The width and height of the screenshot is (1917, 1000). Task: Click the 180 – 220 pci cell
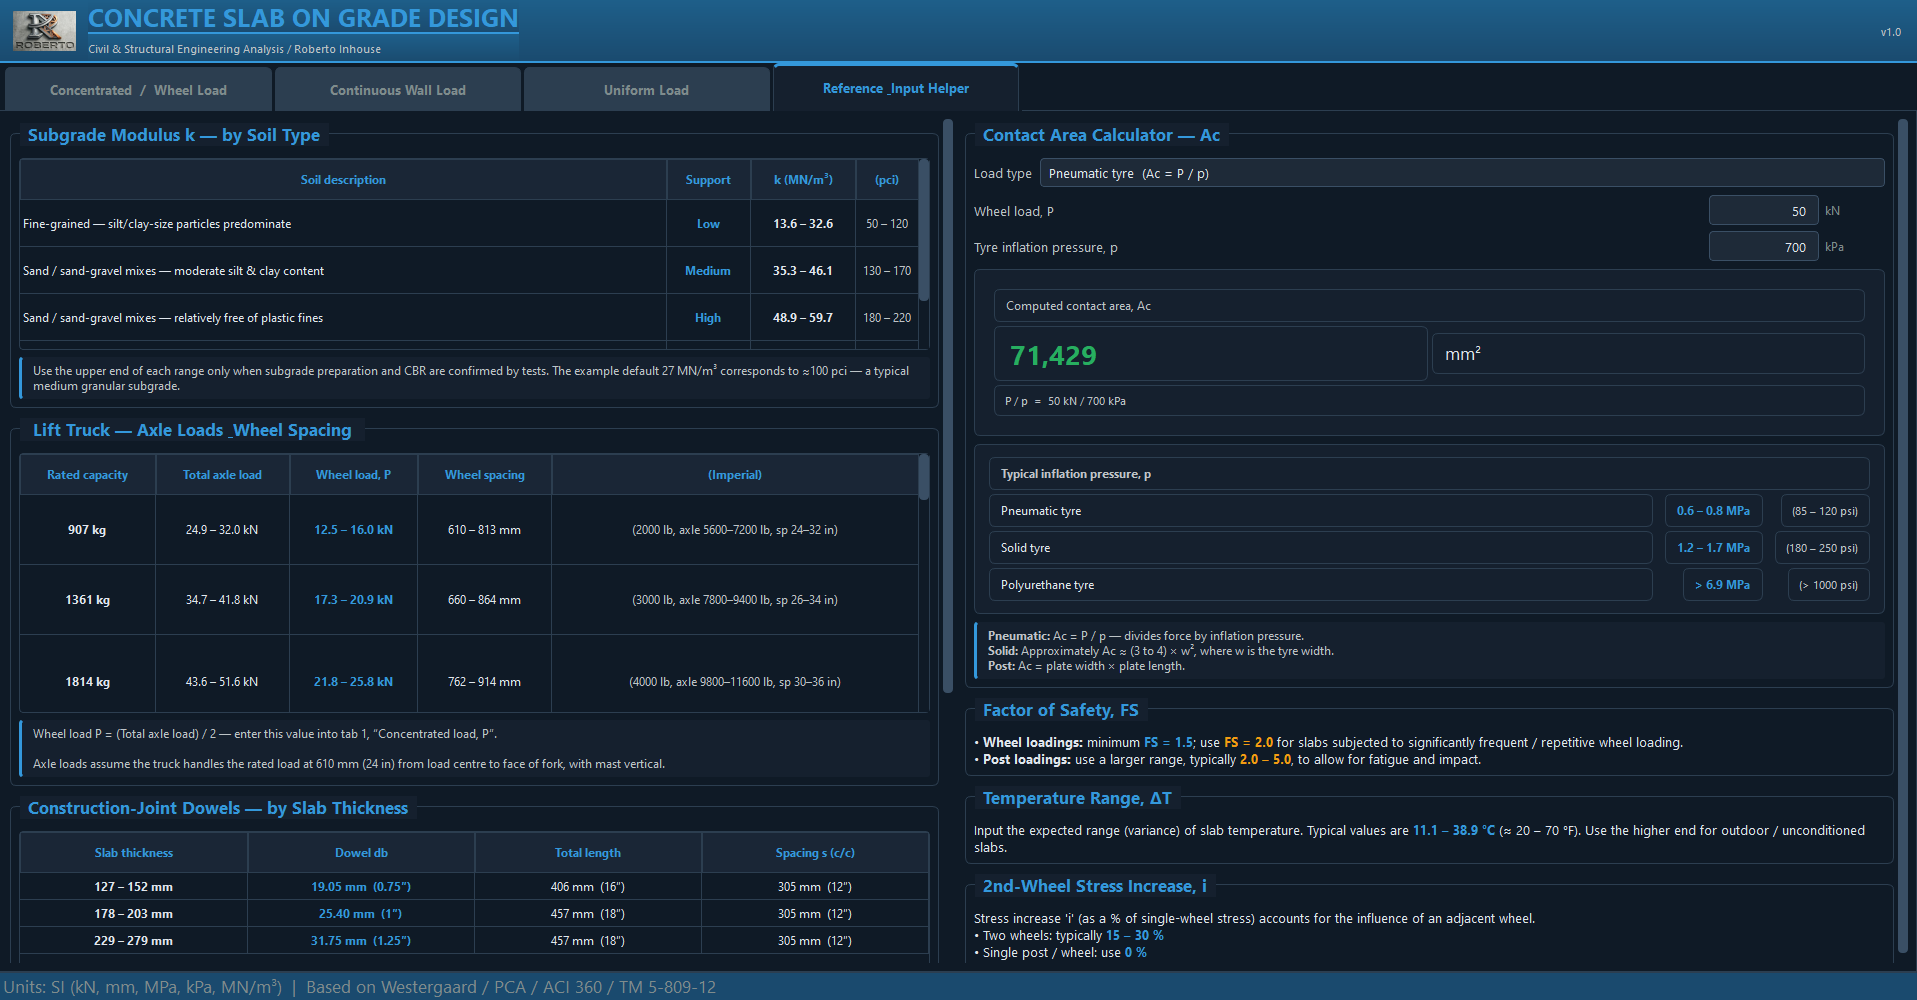pos(887,318)
